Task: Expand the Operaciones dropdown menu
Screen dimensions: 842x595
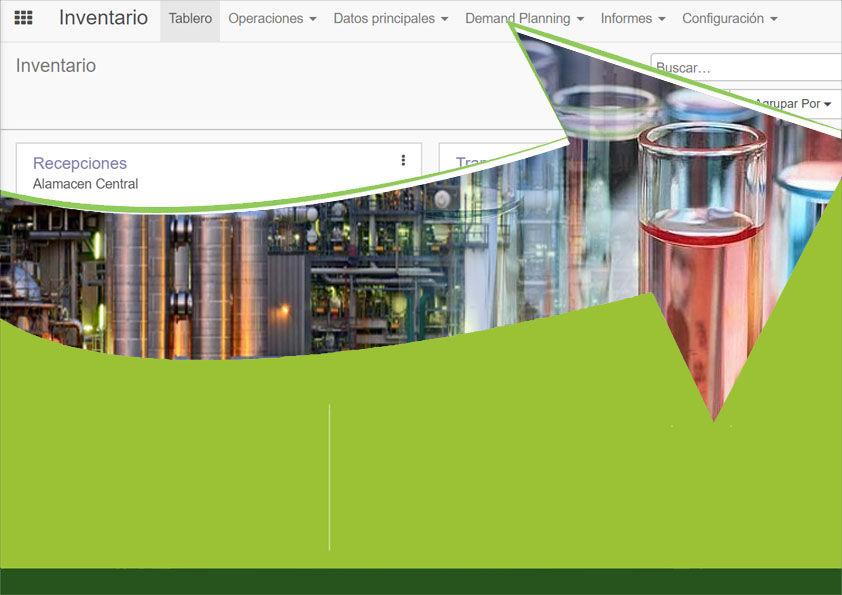Action: coord(272,18)
